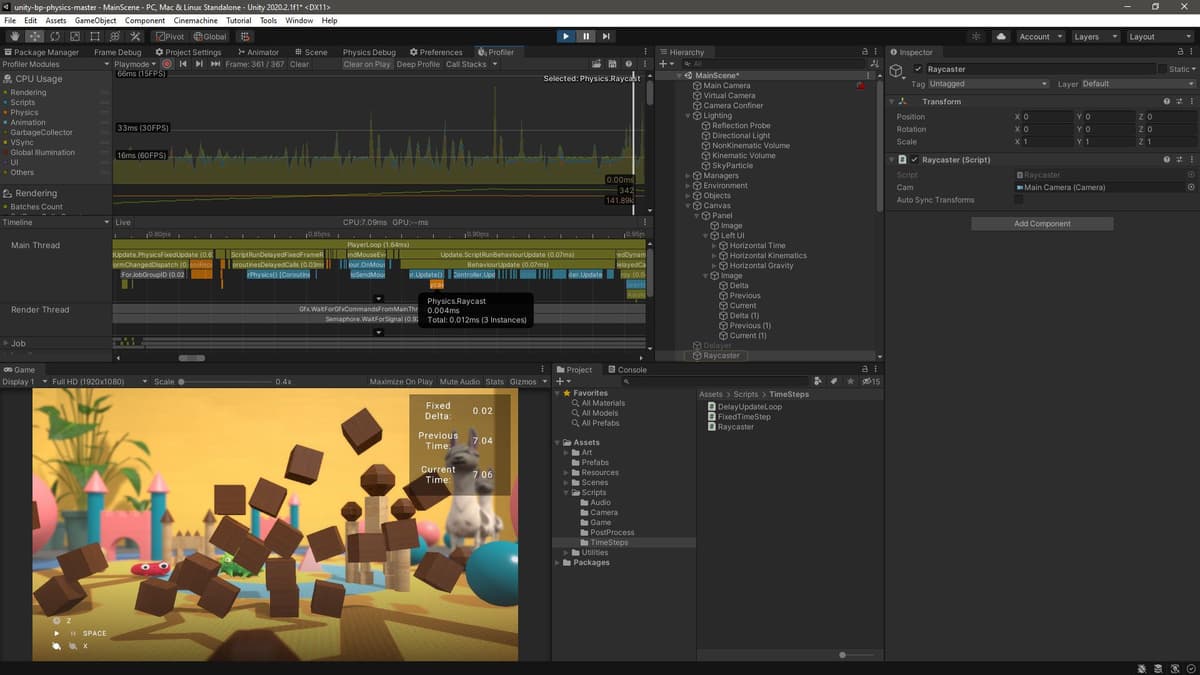Click the record button in Profiler controls

coord(168,63)
